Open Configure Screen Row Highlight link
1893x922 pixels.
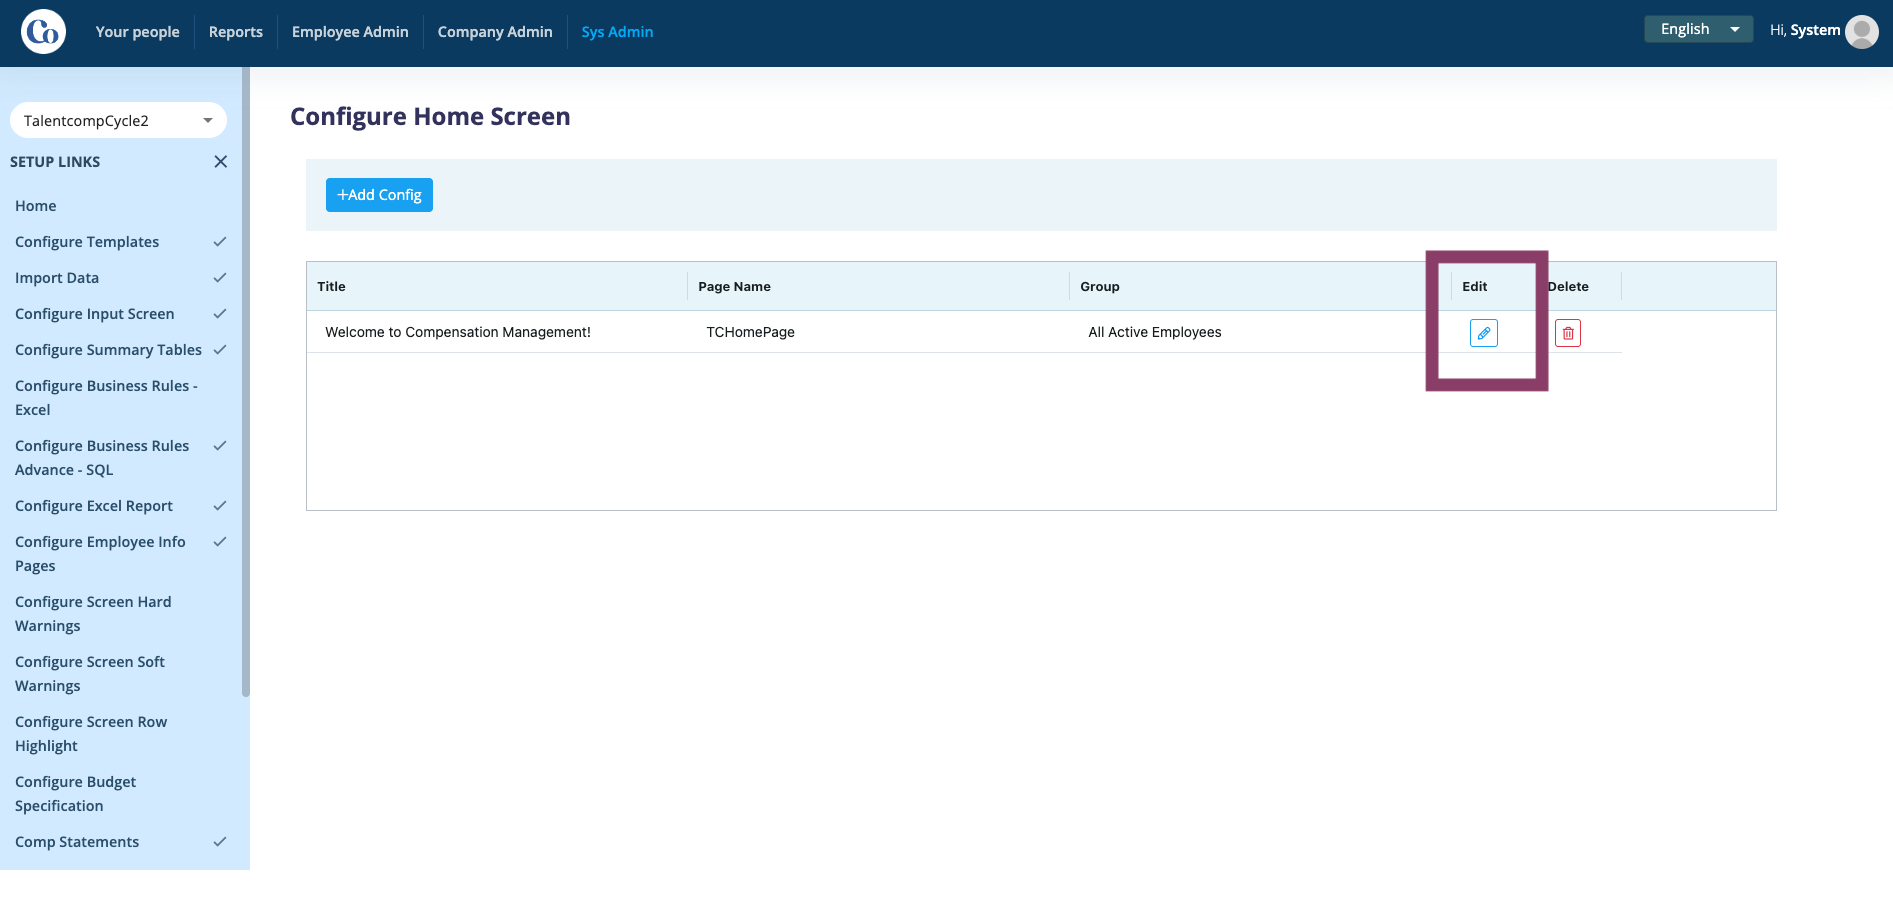pos(91,734)
